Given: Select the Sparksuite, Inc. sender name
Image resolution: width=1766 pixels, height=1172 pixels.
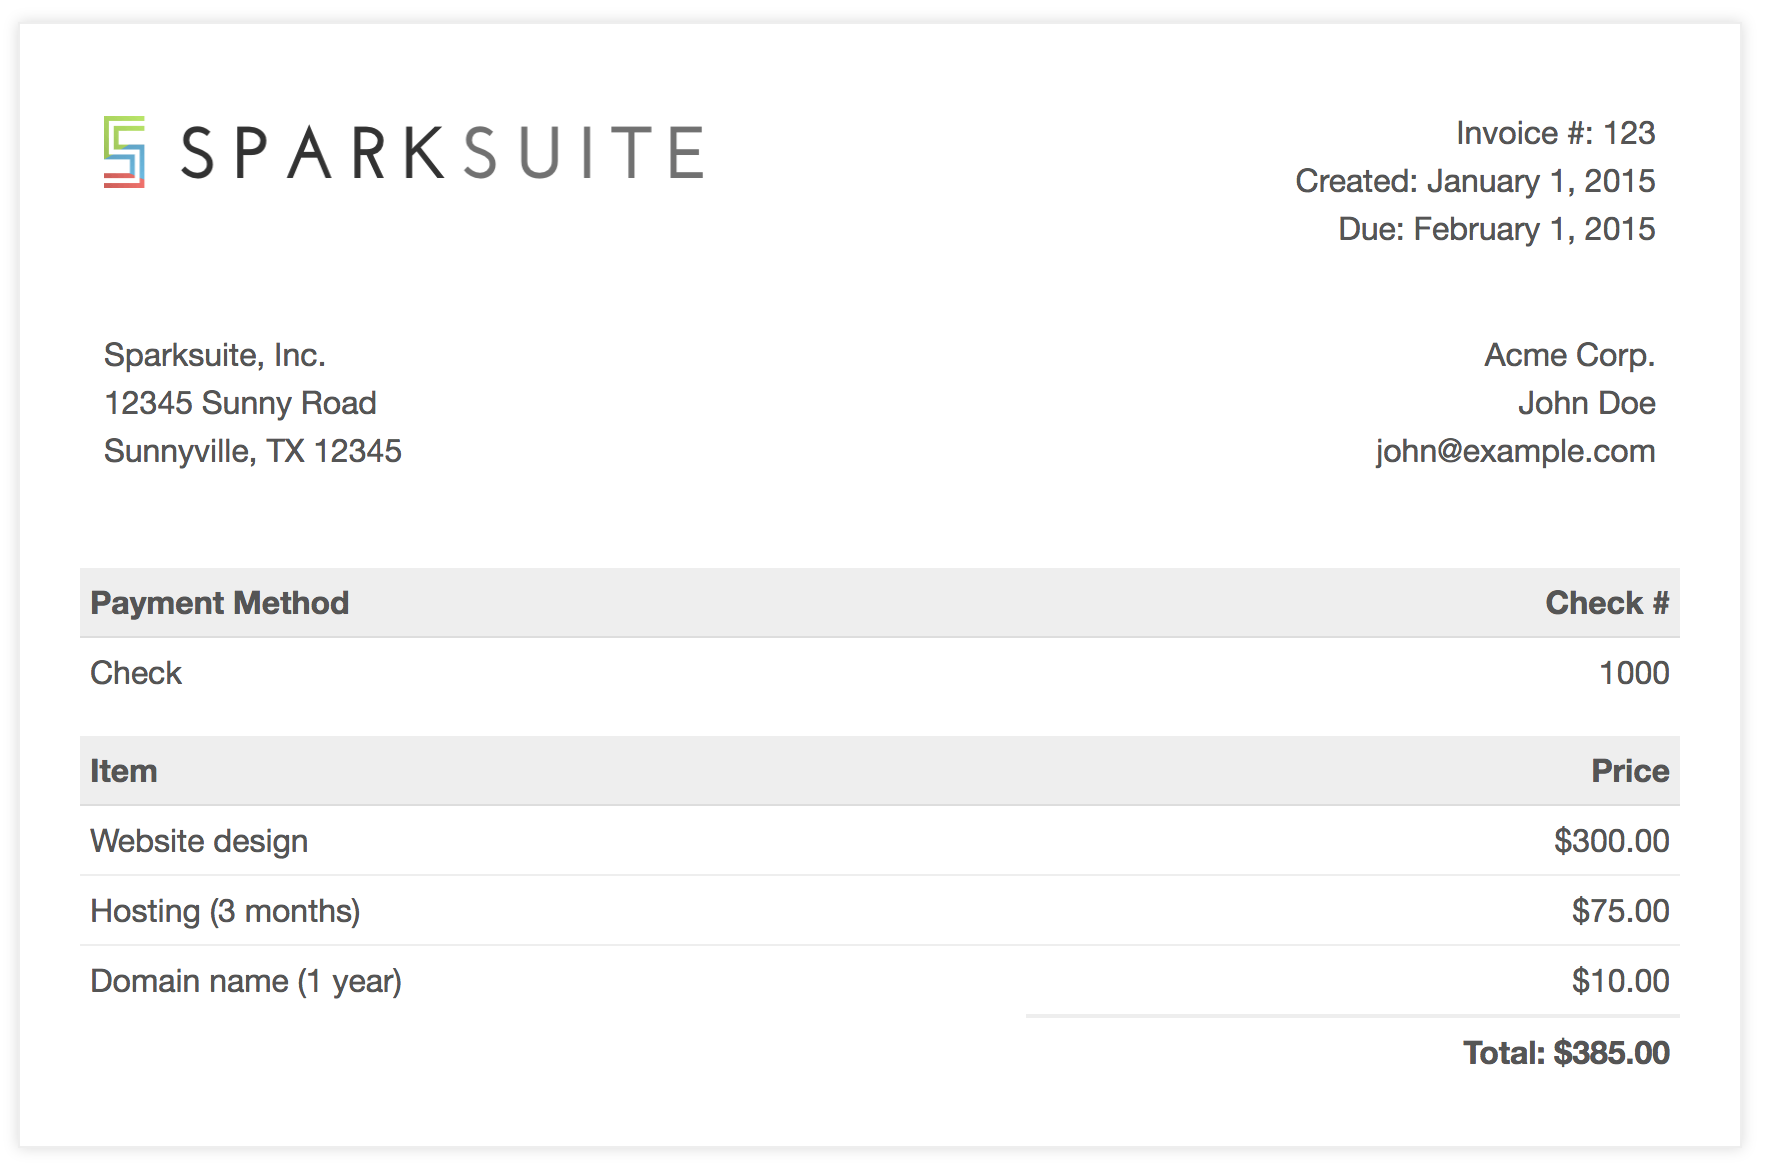Looking at the screenshot, I should pyautogui.click(x=215, y=355).
